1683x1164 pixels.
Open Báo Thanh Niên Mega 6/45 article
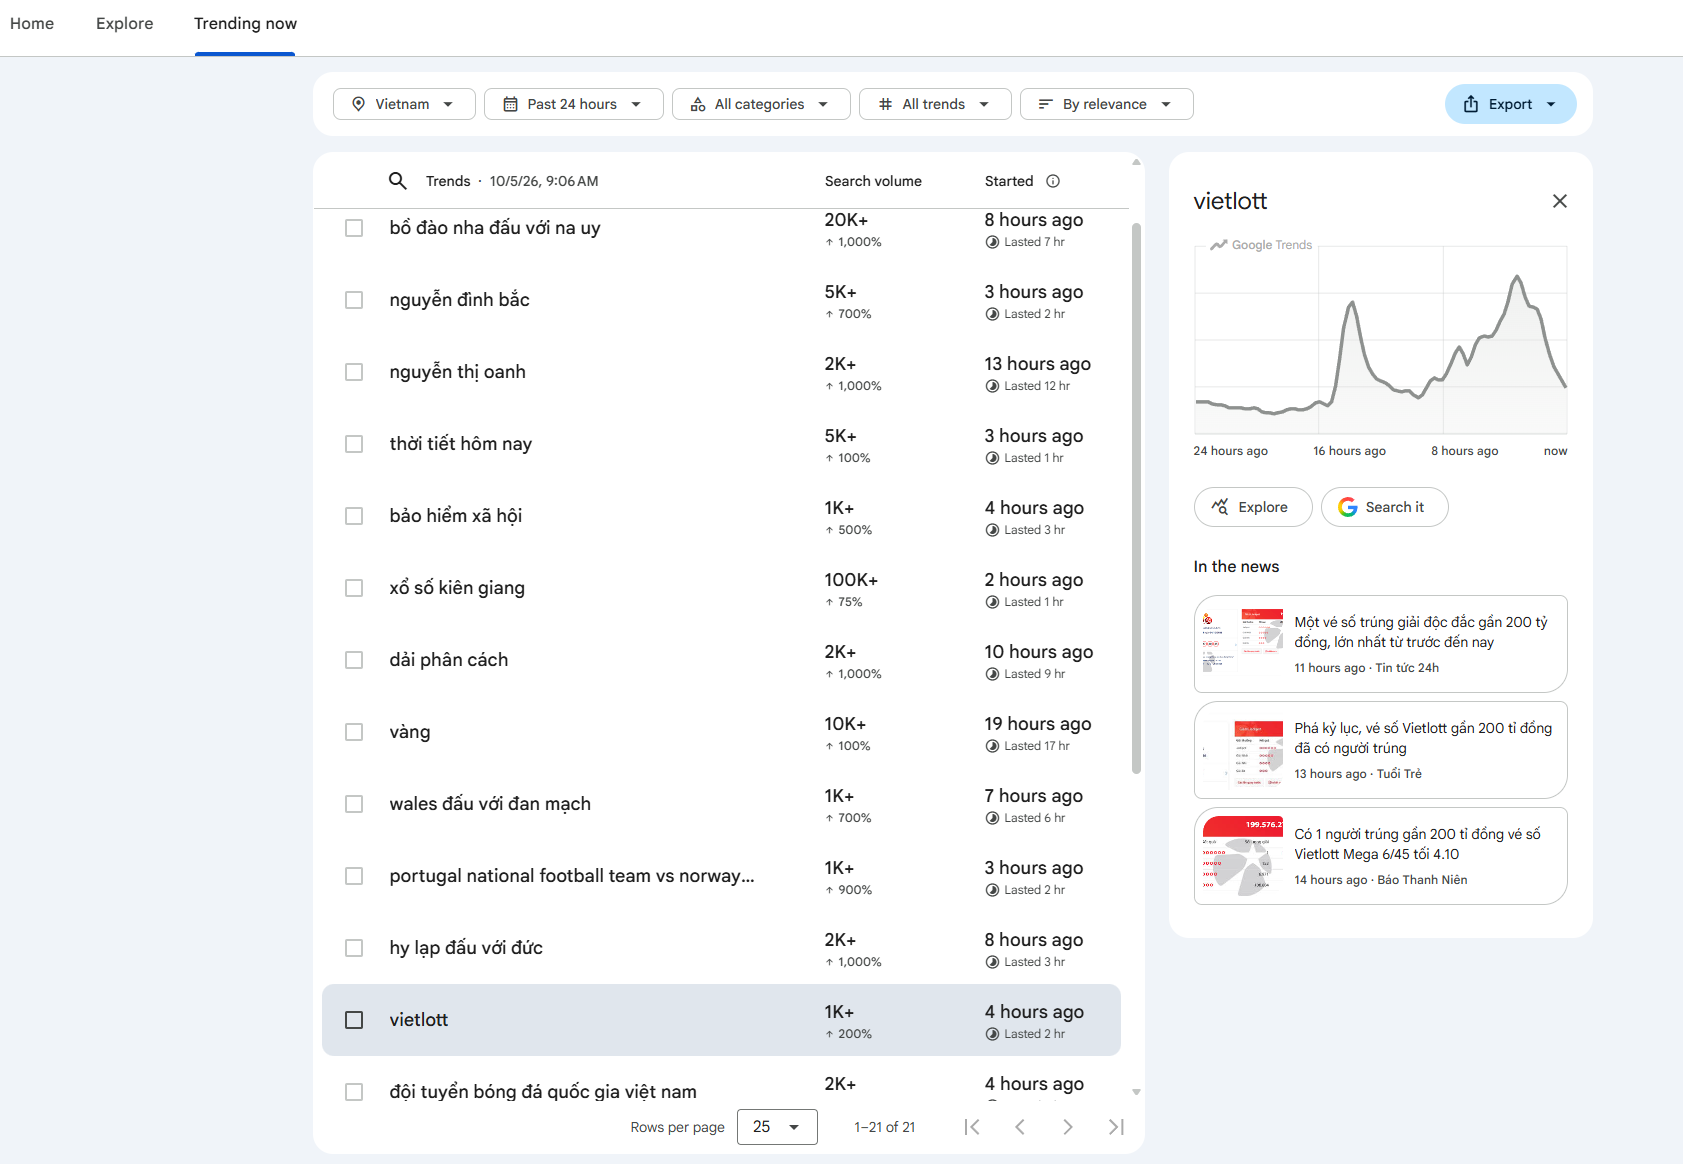coord(1380,856)
